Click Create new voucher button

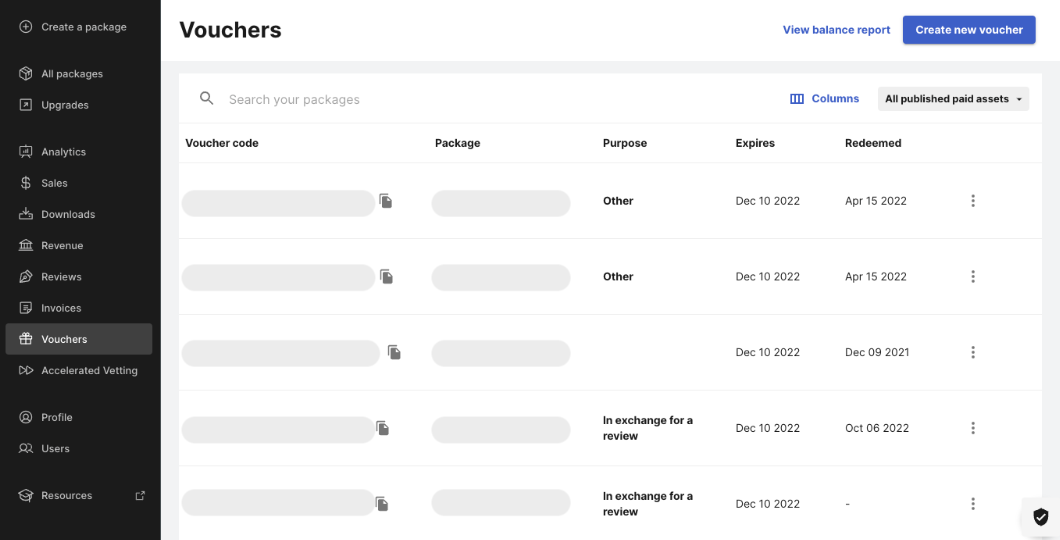[969, 30]
